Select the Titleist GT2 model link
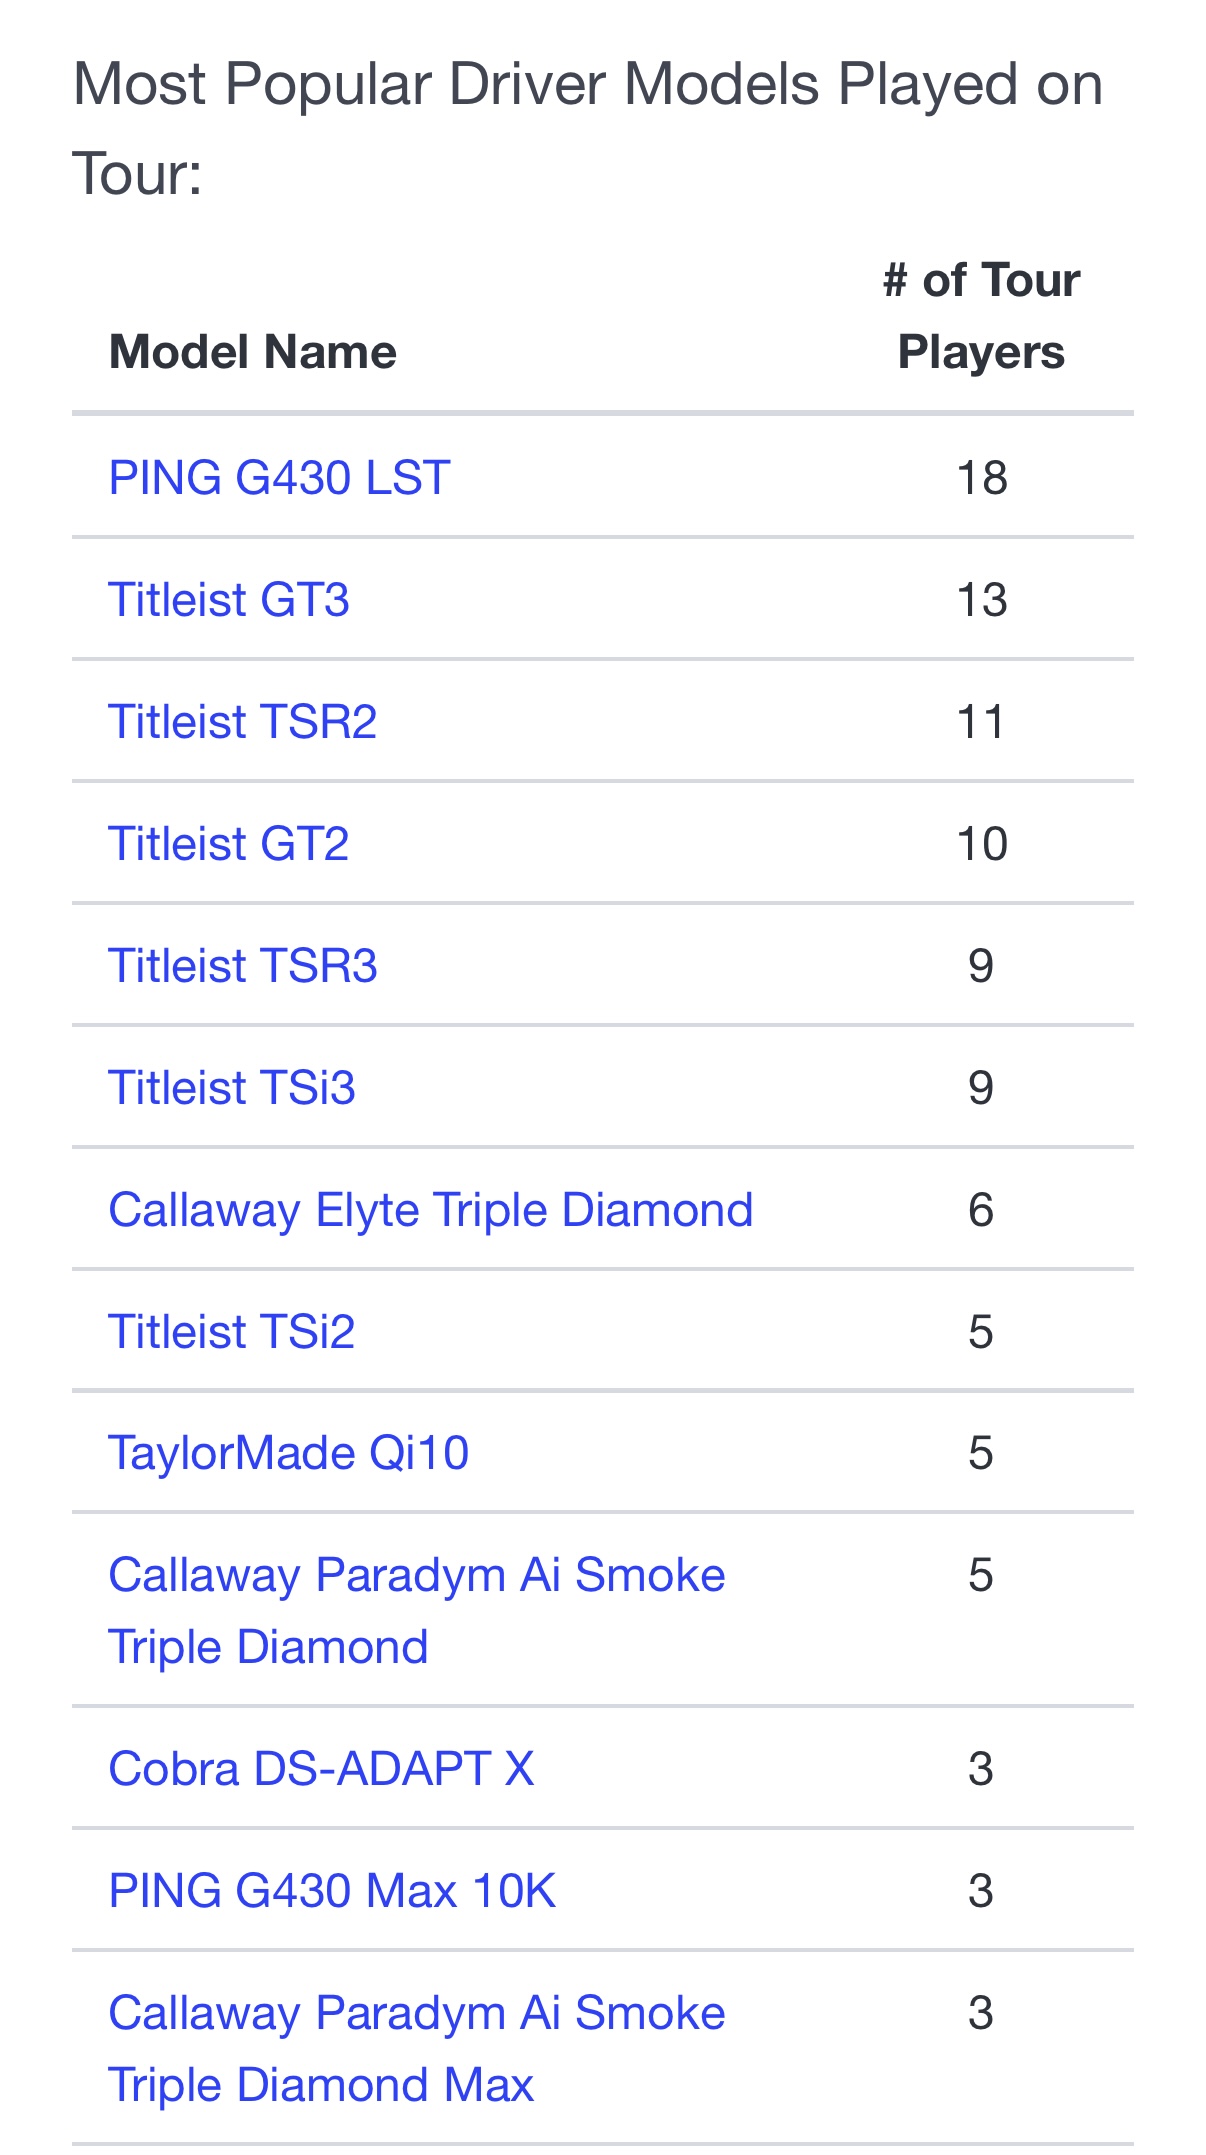Image resolution: width=1206 pixels, height=2155 pixels. (229, 844)
